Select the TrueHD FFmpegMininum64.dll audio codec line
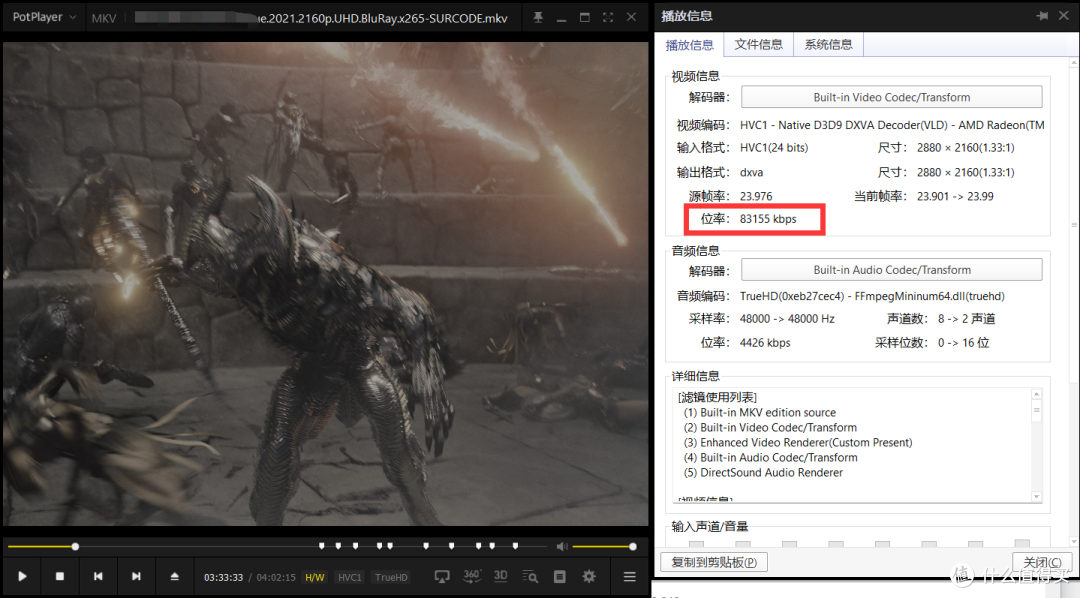Screen dimensions: 1080x598 click(x=872, y=296)
